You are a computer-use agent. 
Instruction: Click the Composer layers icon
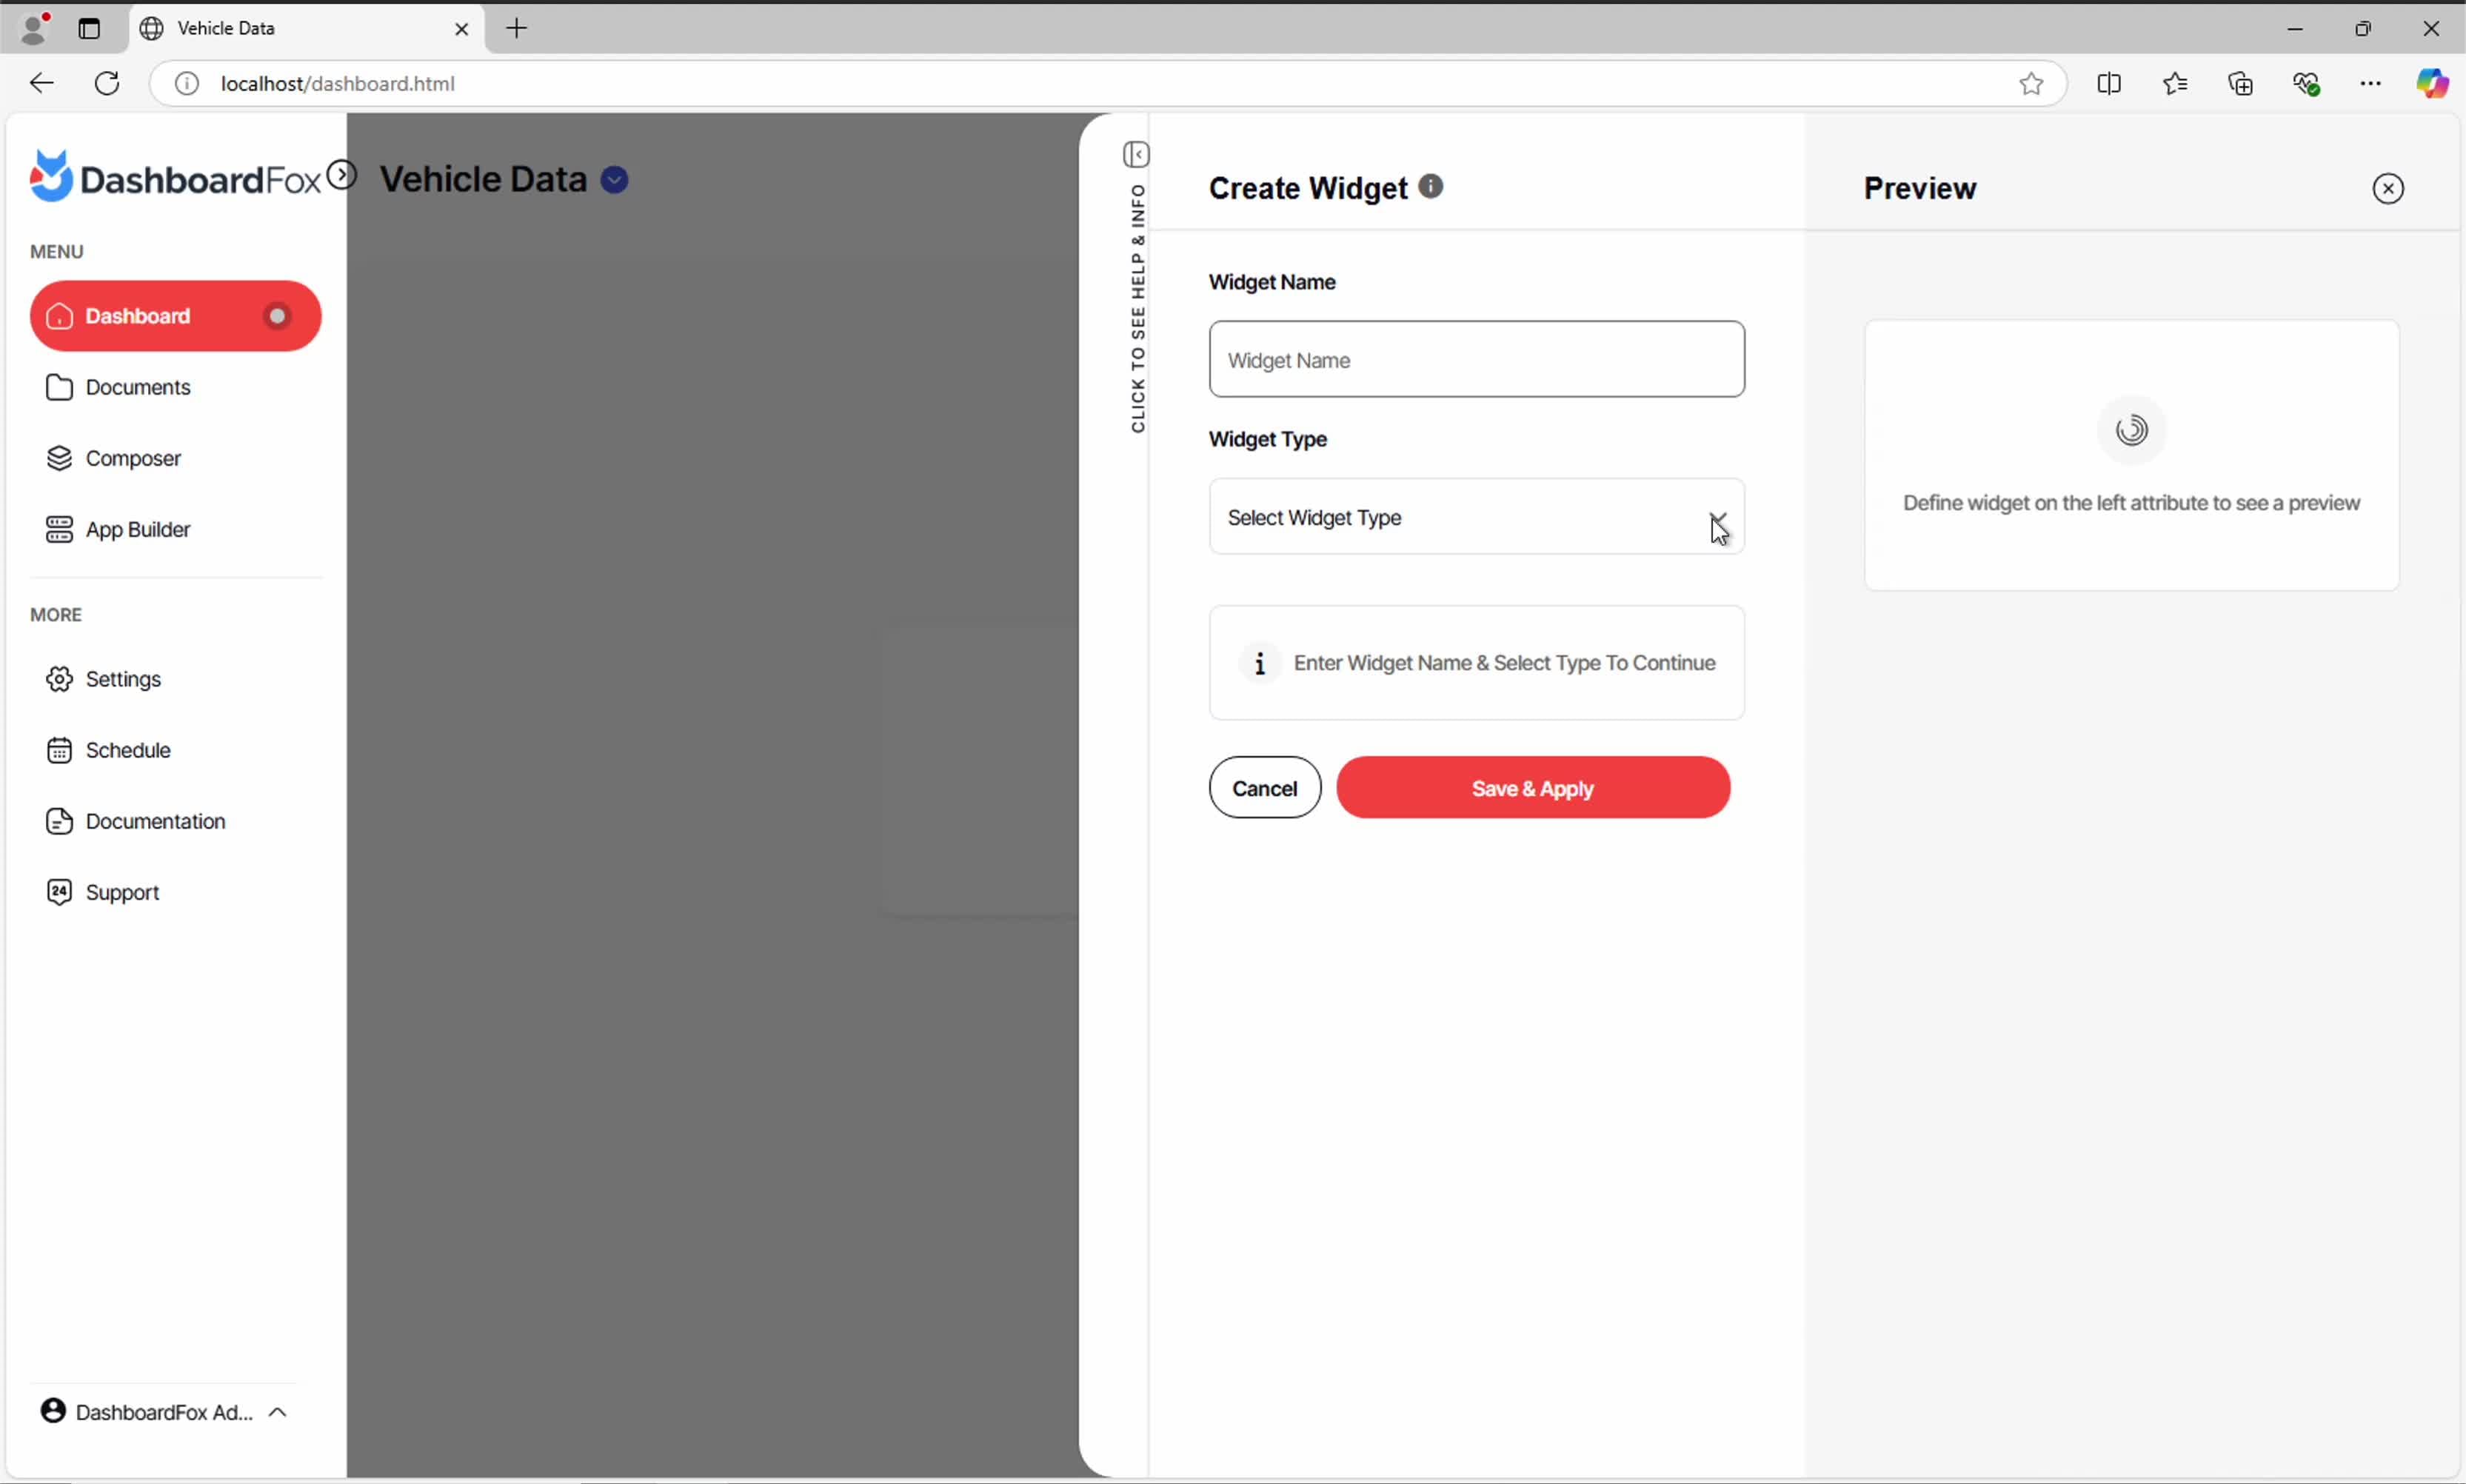[x=59, y=458]
